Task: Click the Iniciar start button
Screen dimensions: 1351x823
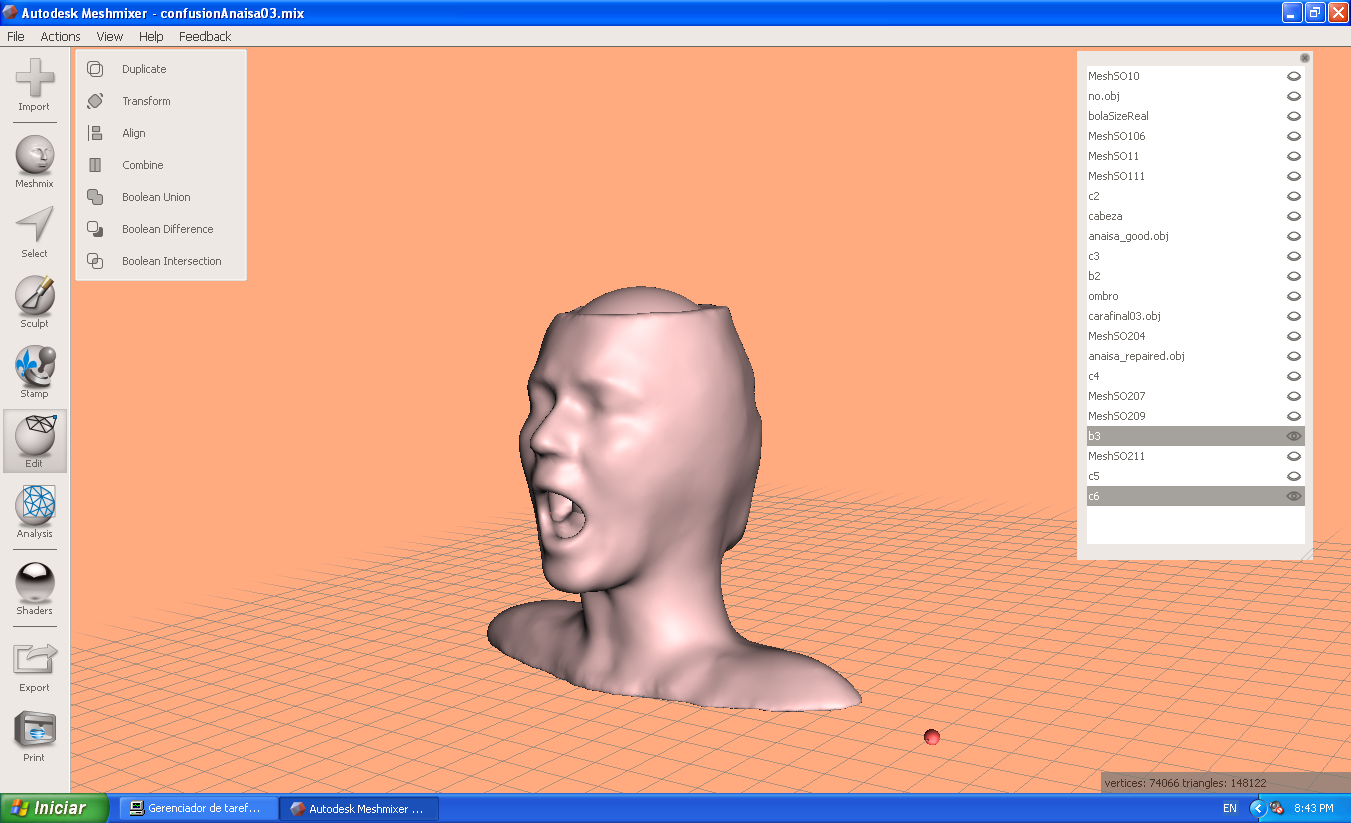Action: [54, 808]
